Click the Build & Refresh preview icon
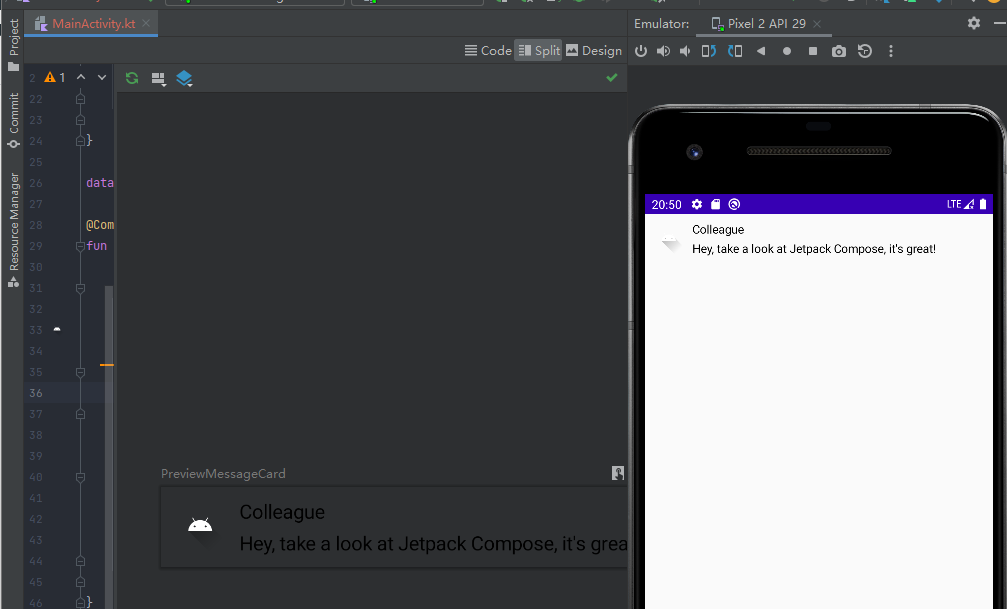Screen dimensions: 1007x609 pyautogui.click(x=132, y=77)
